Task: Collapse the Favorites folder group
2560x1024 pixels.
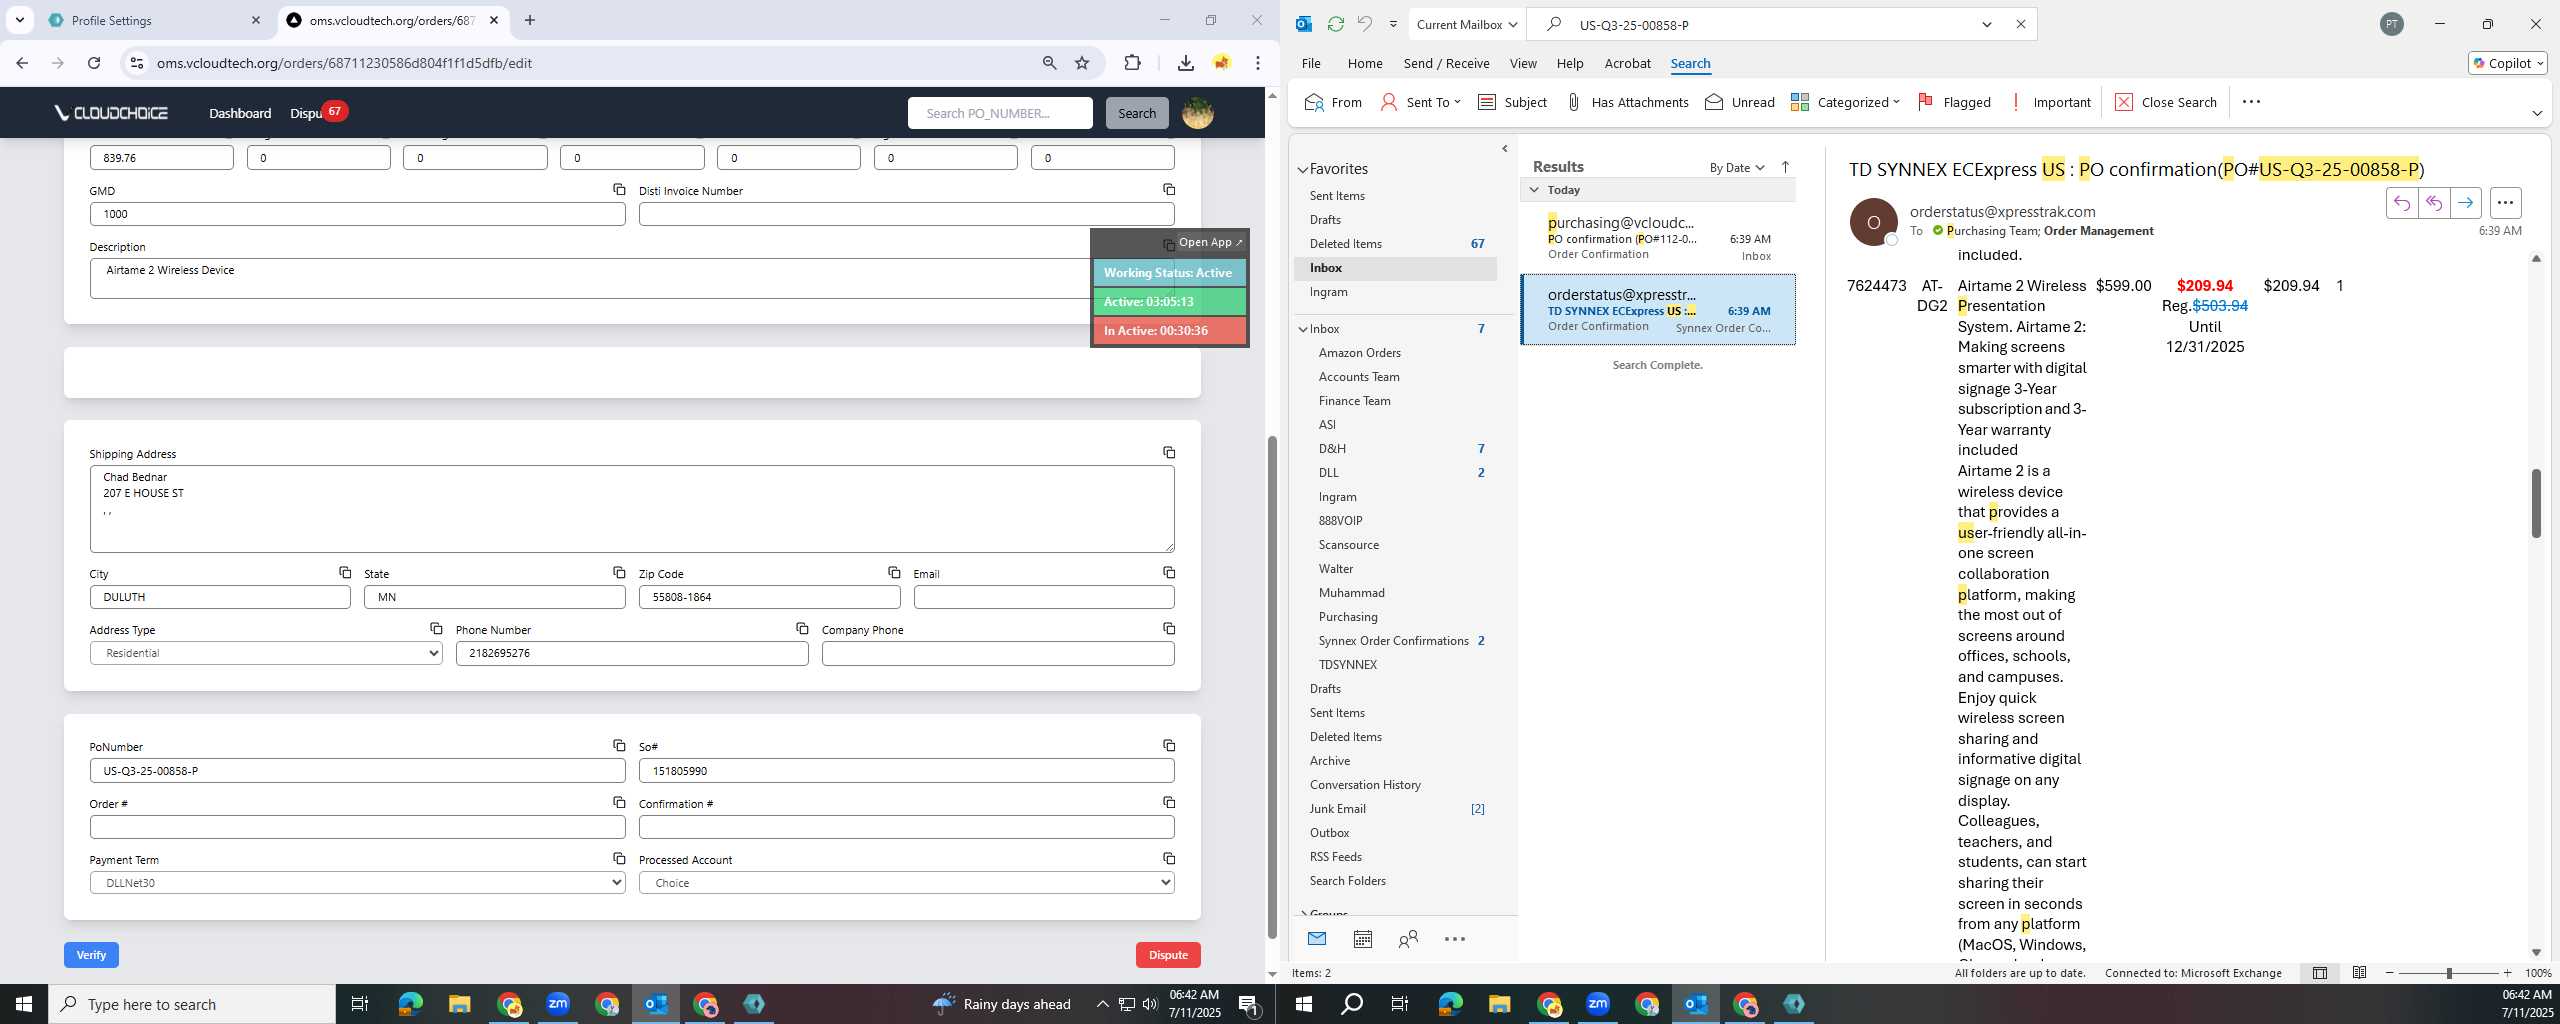Action: coord(1303,170)
